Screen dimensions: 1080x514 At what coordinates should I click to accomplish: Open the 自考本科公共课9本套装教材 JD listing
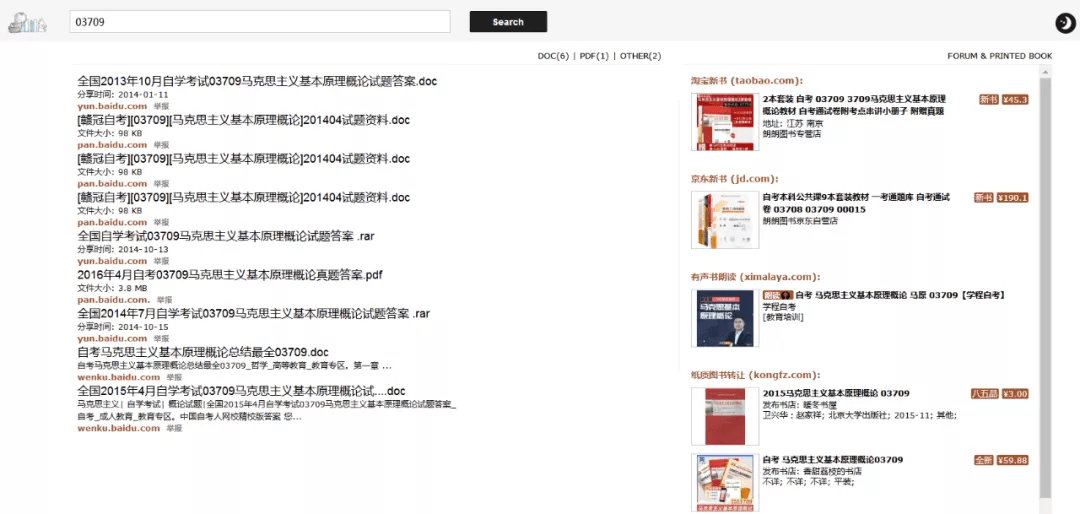856,203
